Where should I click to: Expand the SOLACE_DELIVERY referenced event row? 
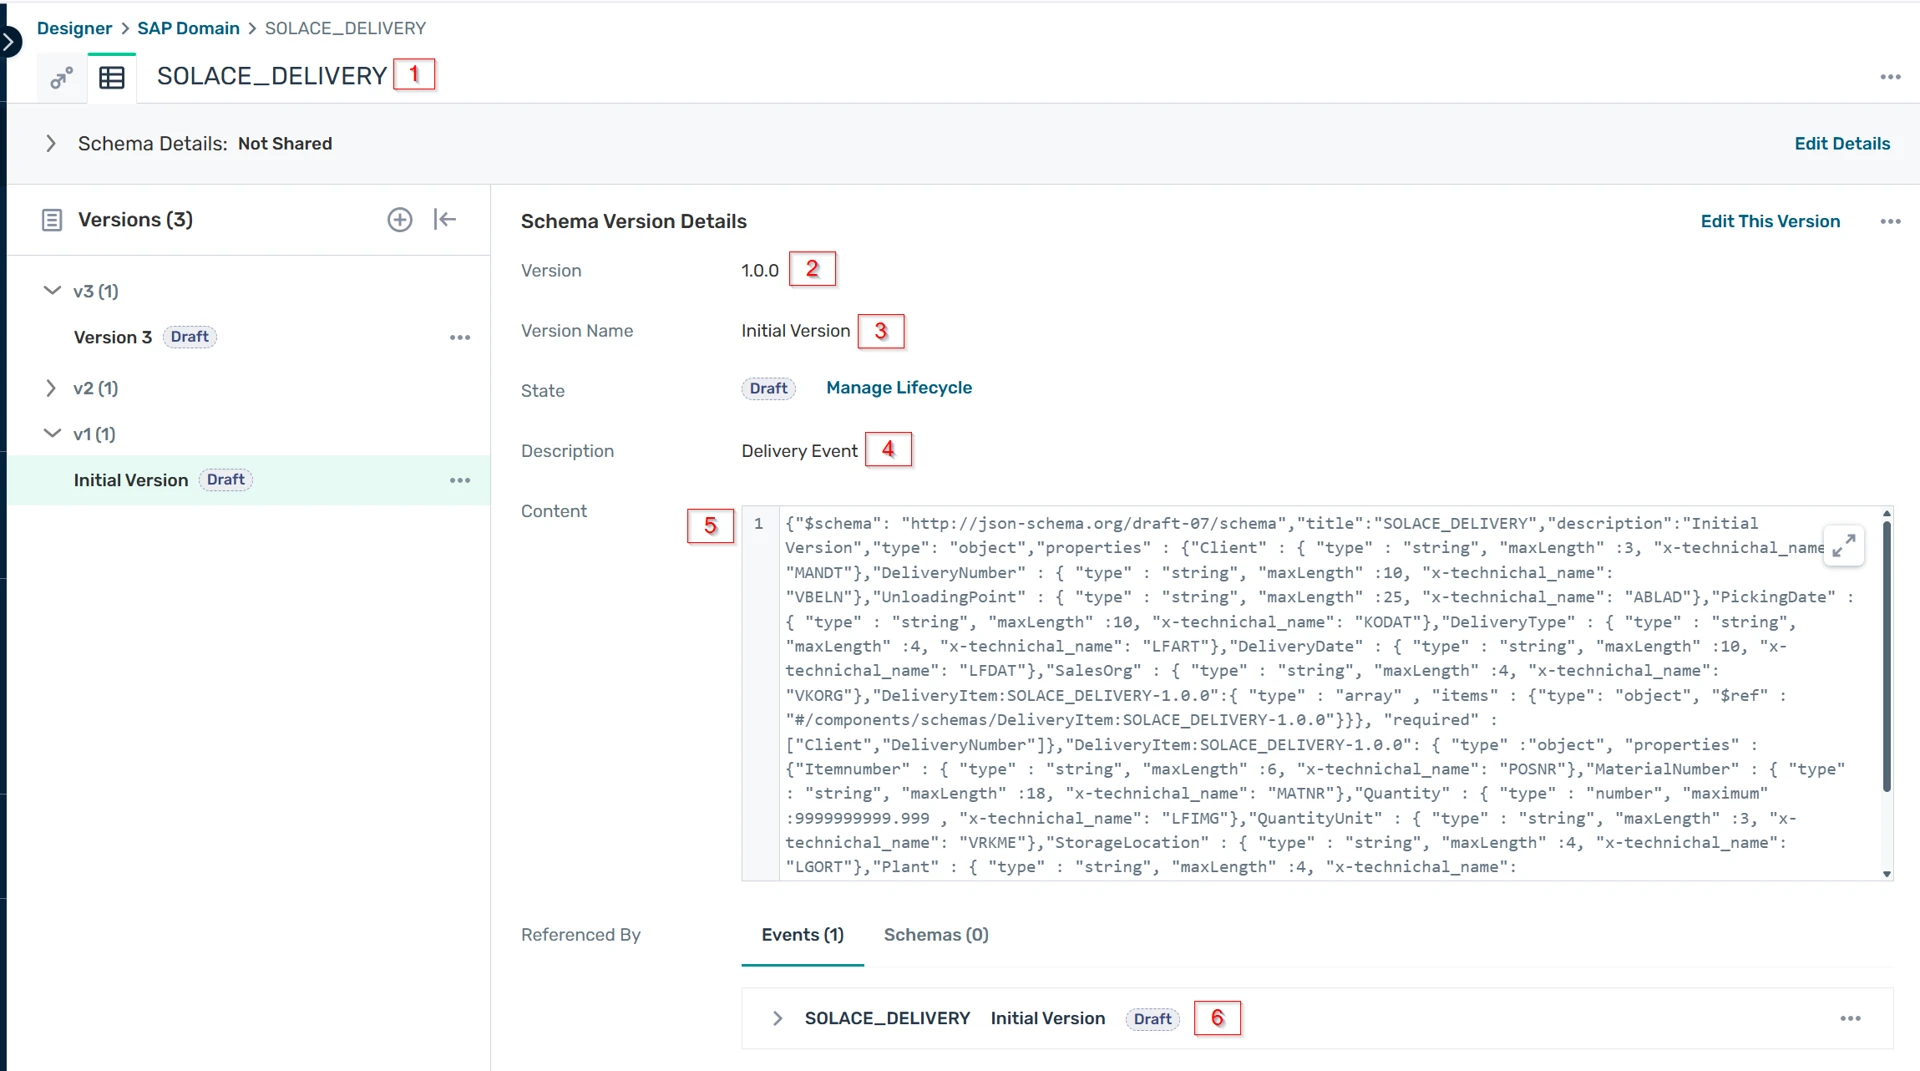click(x=777, y=1019)
